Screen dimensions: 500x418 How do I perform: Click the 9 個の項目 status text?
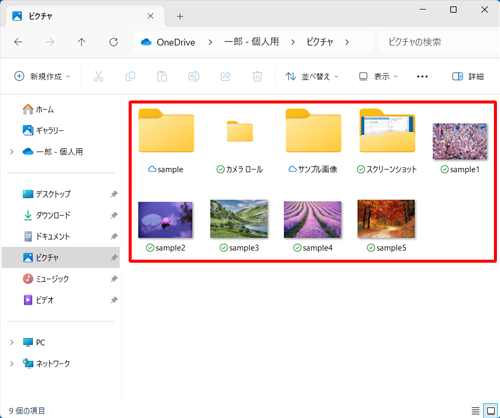coord(27,411)
